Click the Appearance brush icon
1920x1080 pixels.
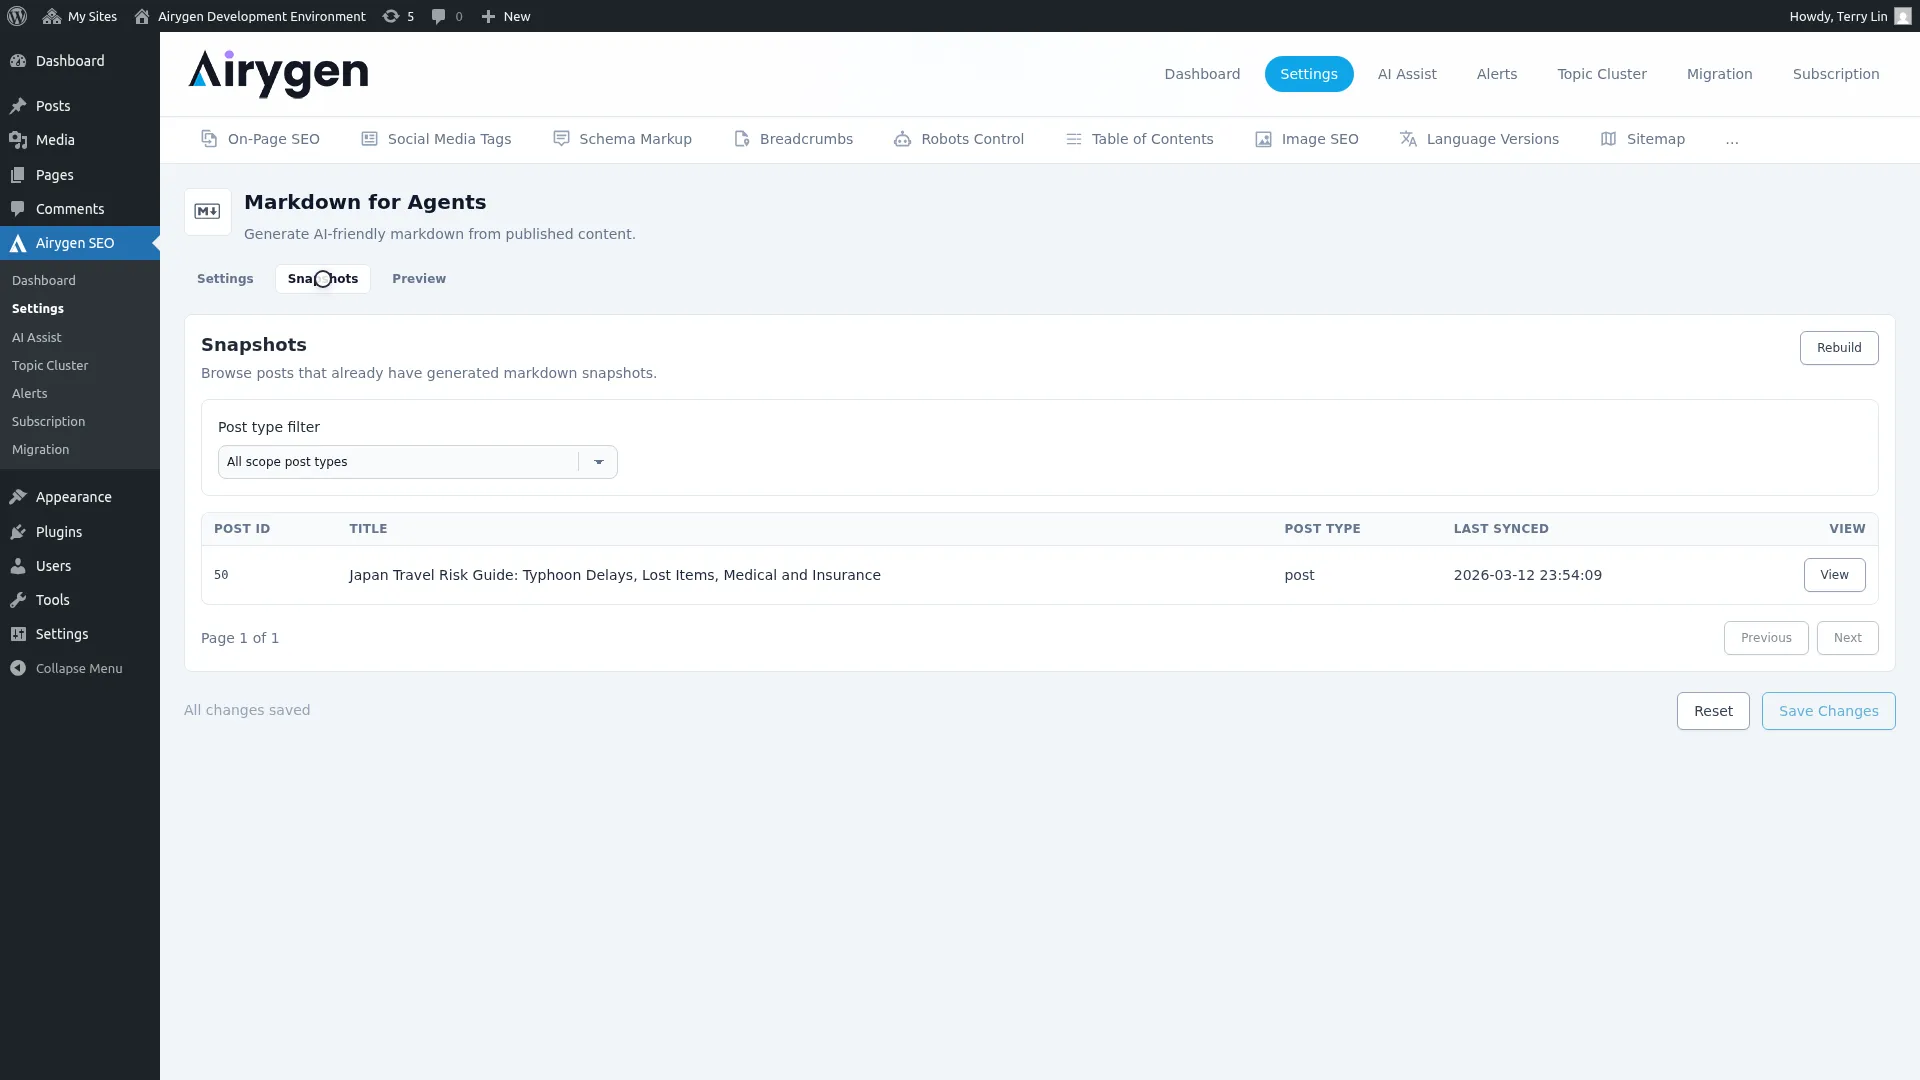pyautogui.click(x=18, y=497)
